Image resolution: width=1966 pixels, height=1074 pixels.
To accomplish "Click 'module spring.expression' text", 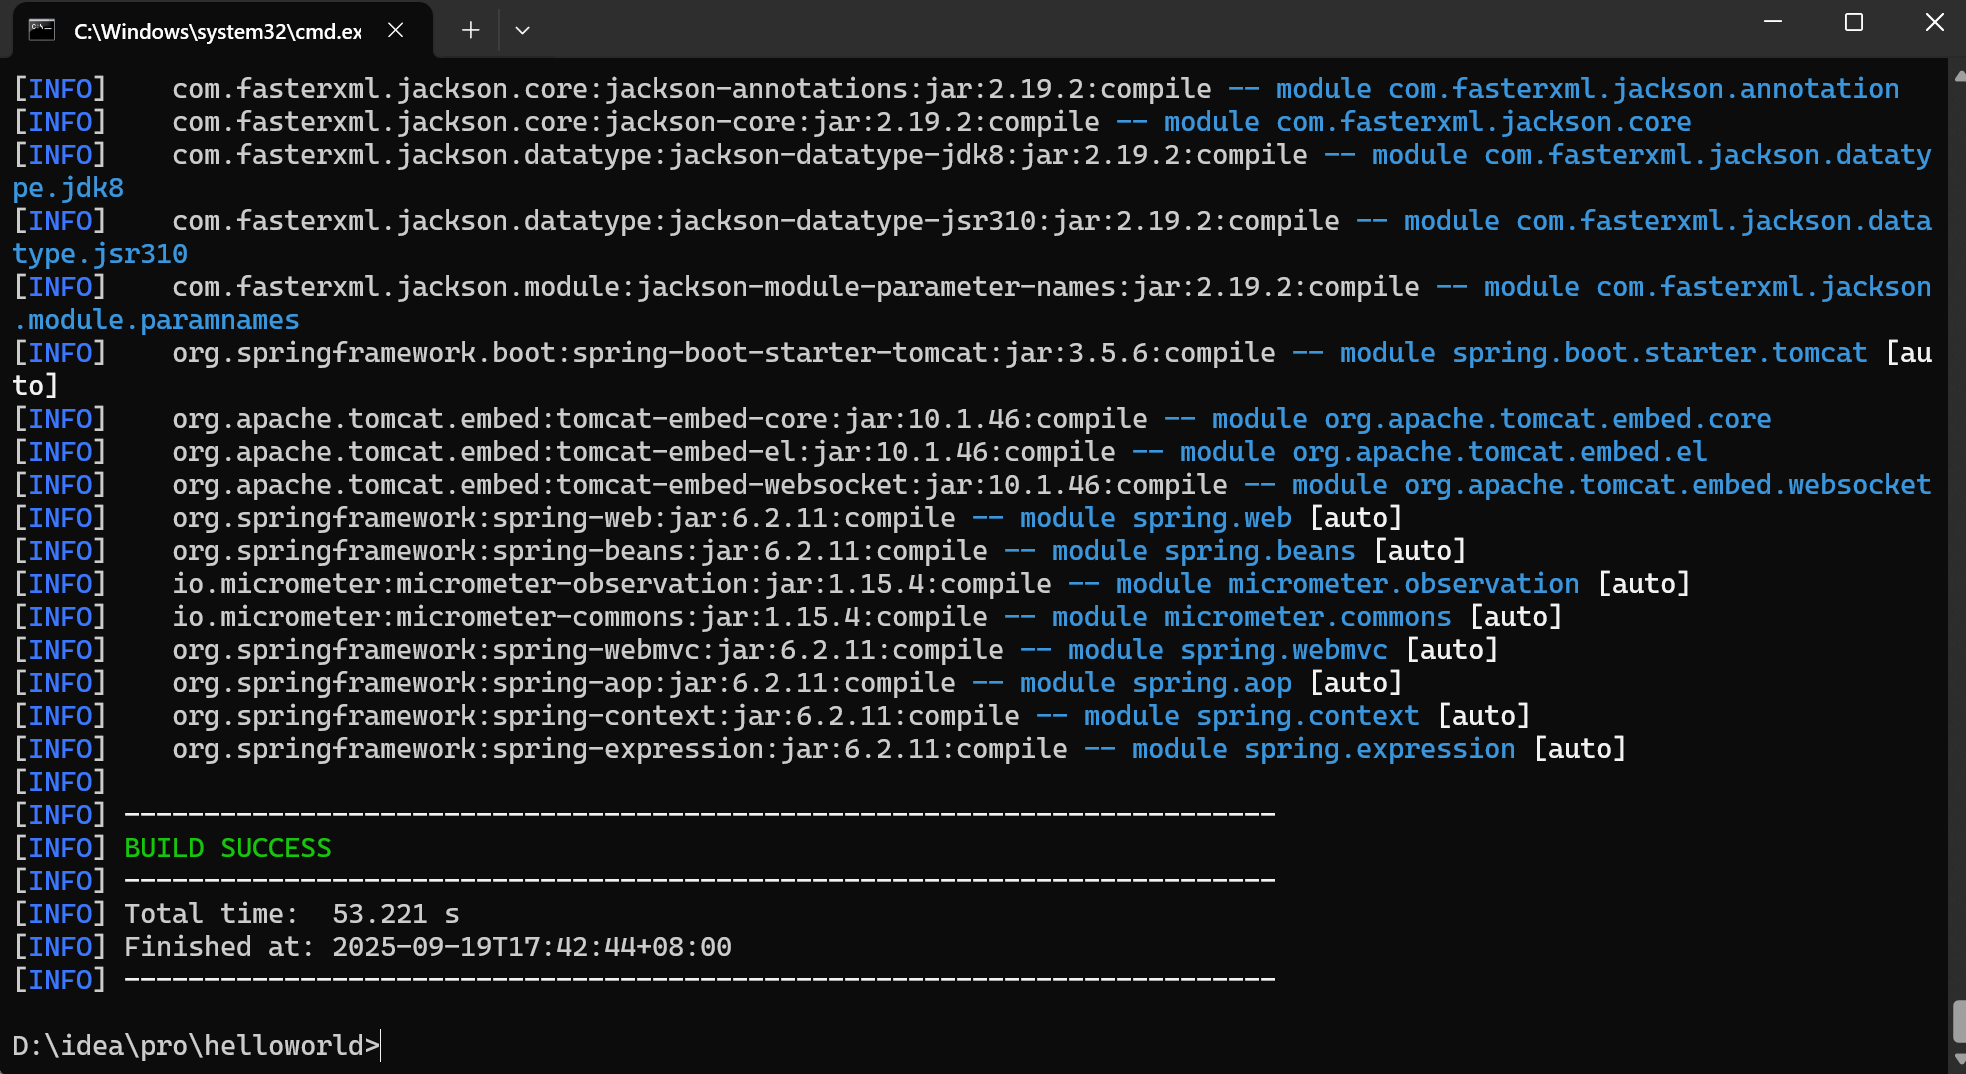I will (1324, 749).
